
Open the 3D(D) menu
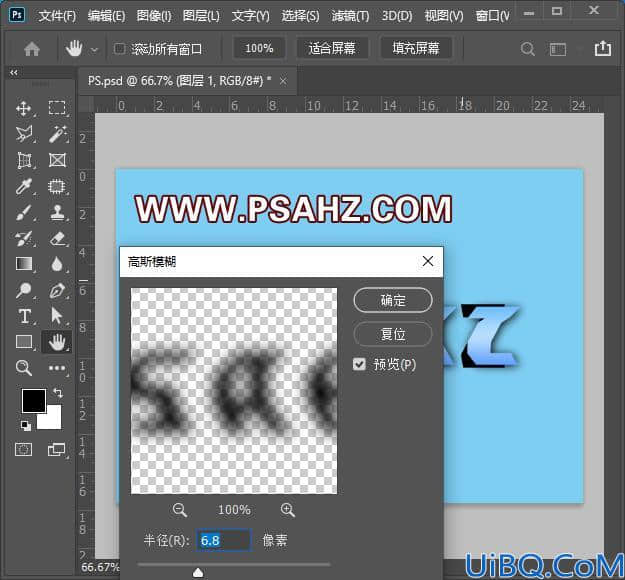point(397,16)
